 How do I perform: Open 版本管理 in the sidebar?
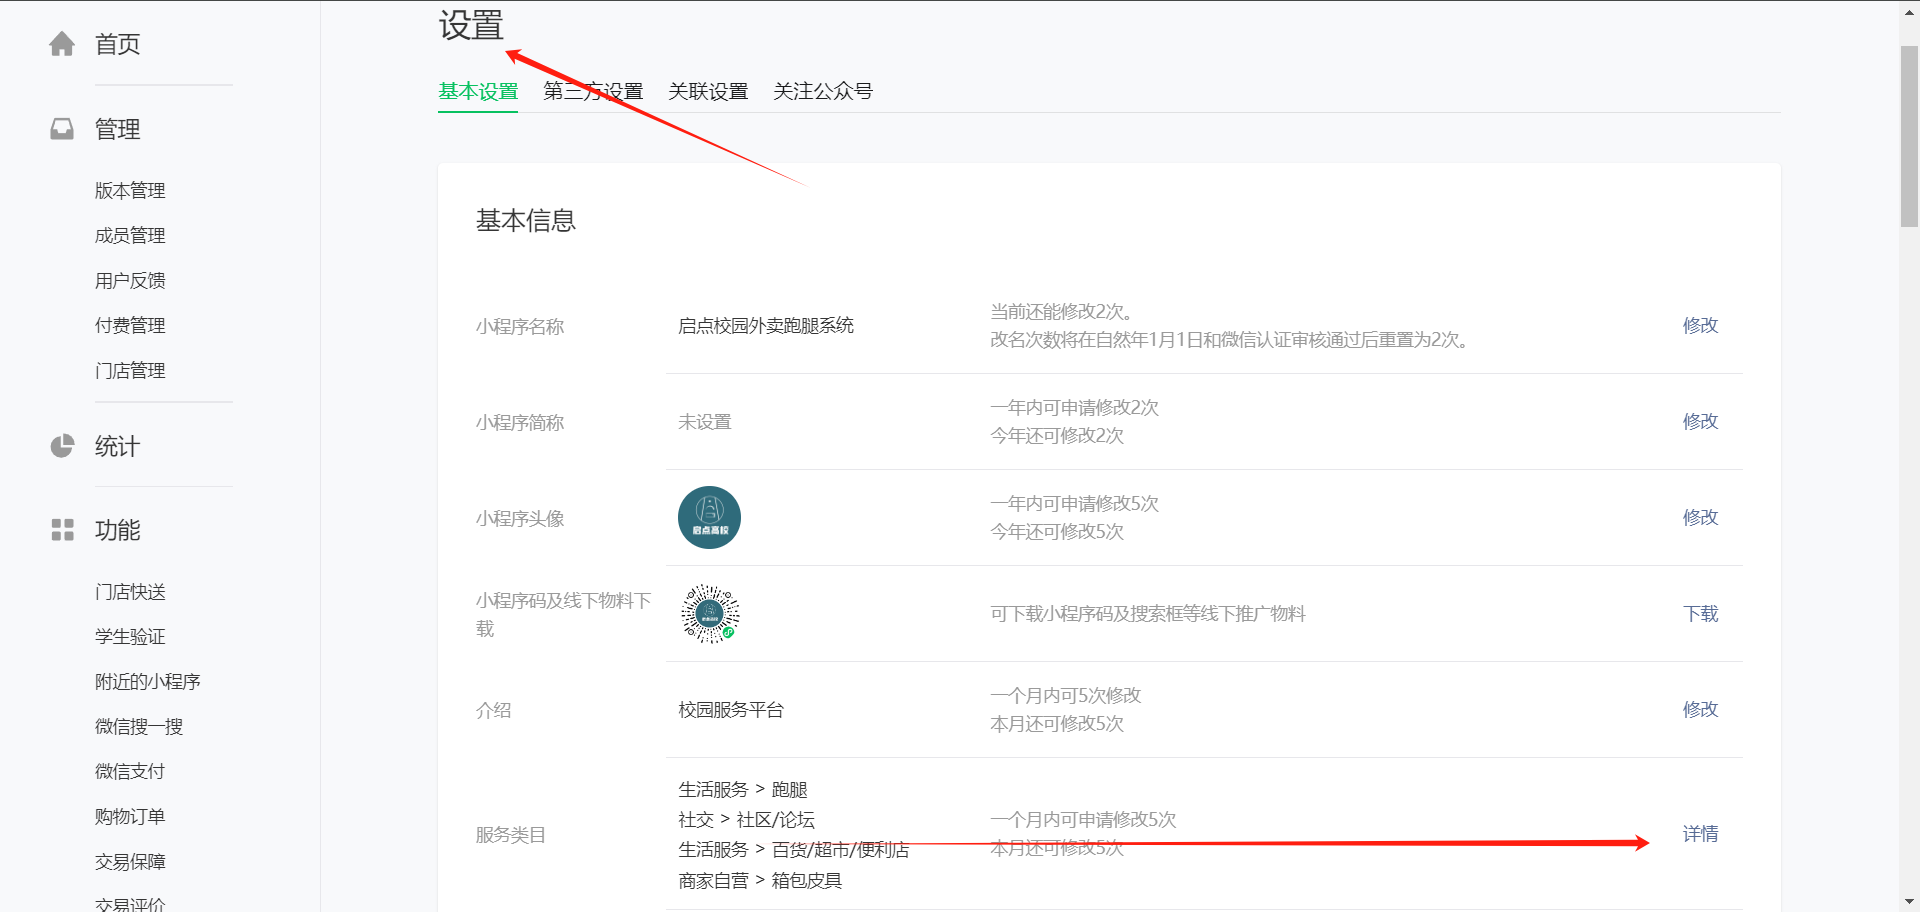130,191
